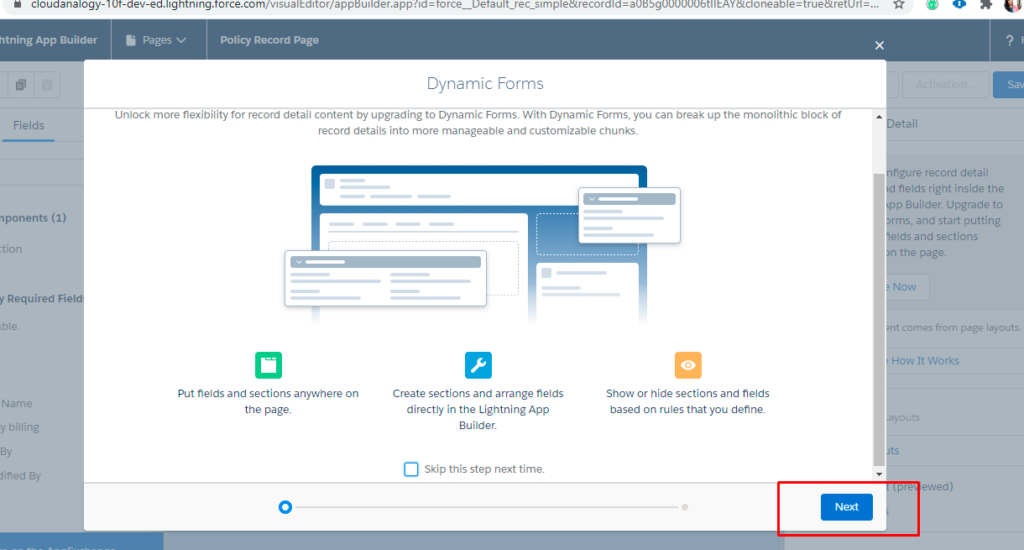
Task: Open the Pages dropdown menu
Action: coord(155,40)
